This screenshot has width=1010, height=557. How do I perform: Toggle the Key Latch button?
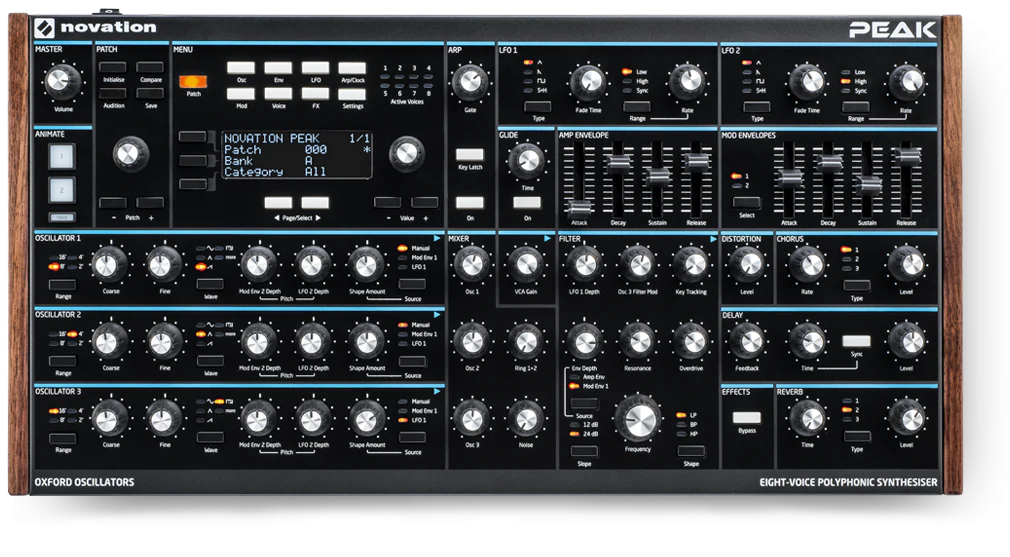coord(470,154)
